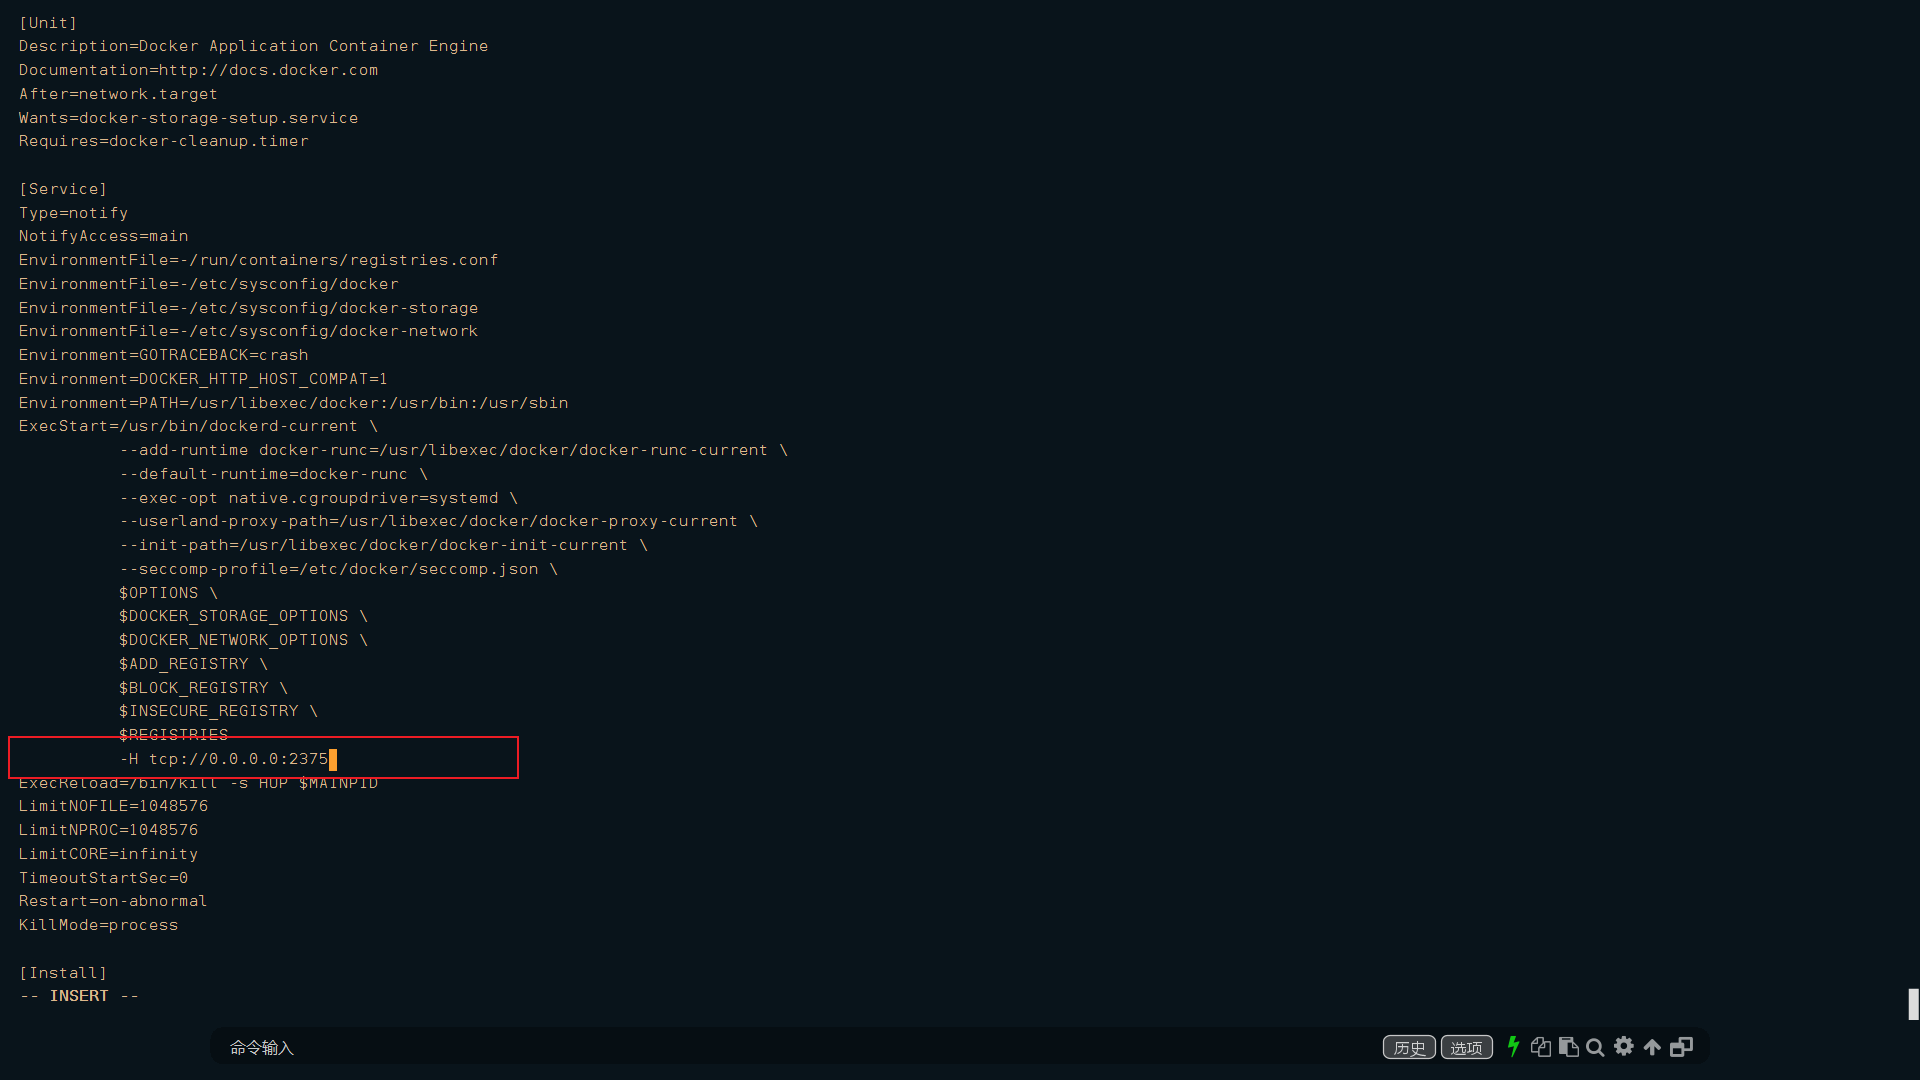Click the $ADD_REGISTRY line
1920x1080 pixels.
point(193,664)
